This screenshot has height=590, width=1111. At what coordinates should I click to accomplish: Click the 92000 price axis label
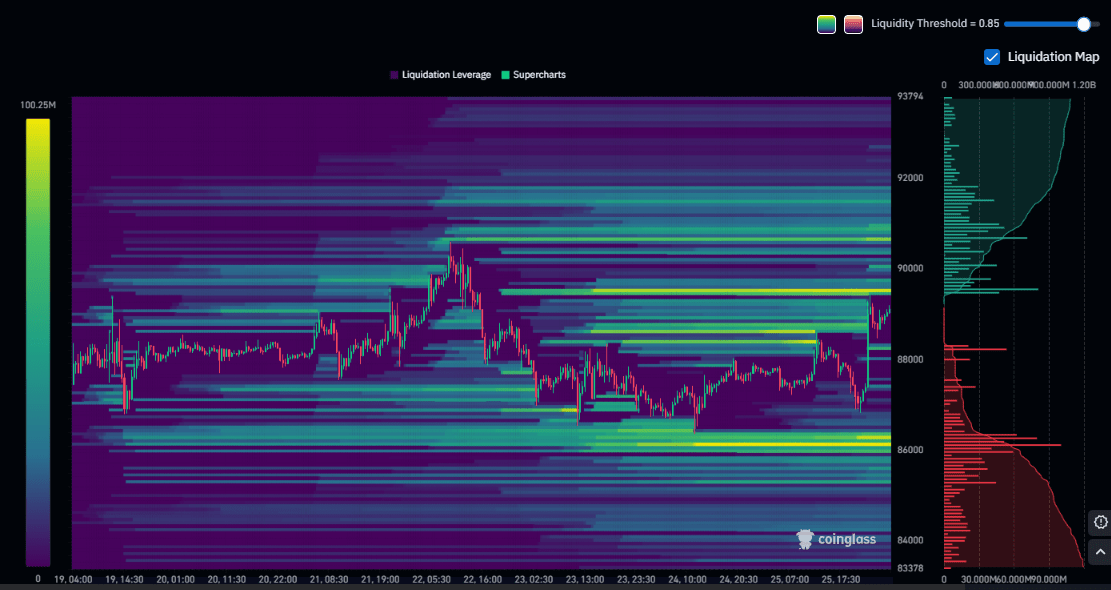[x=910, y=178]
